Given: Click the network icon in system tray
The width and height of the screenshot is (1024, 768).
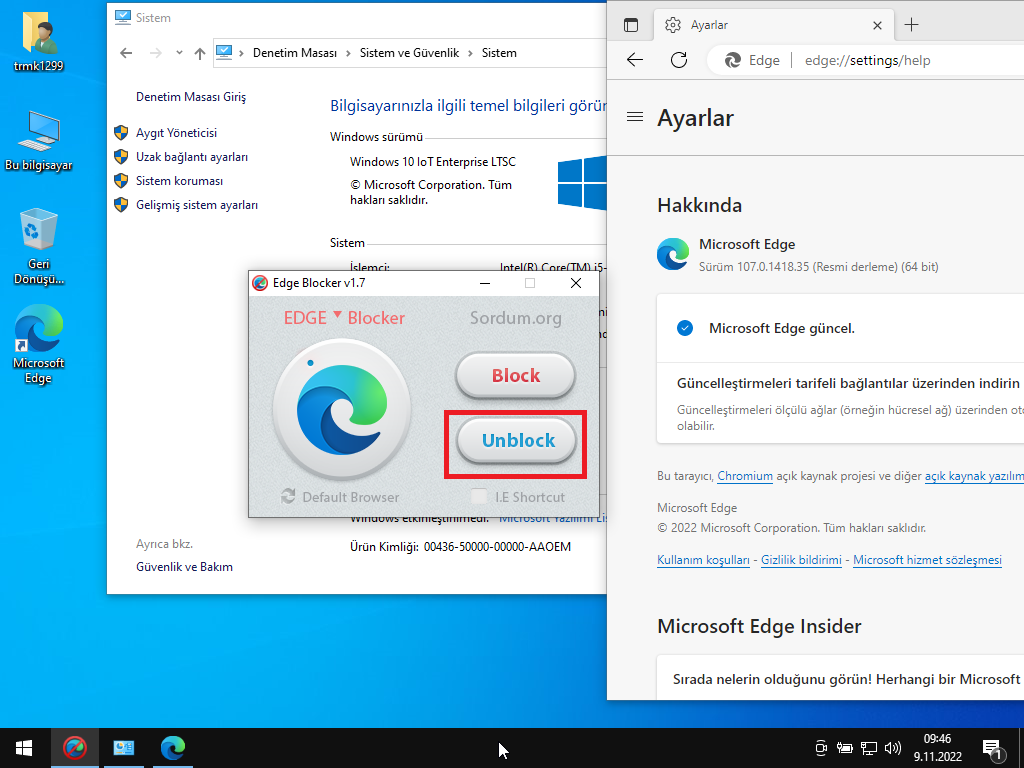Looking at the screenshot, I should pyautogui.click(x=868, y=748).
